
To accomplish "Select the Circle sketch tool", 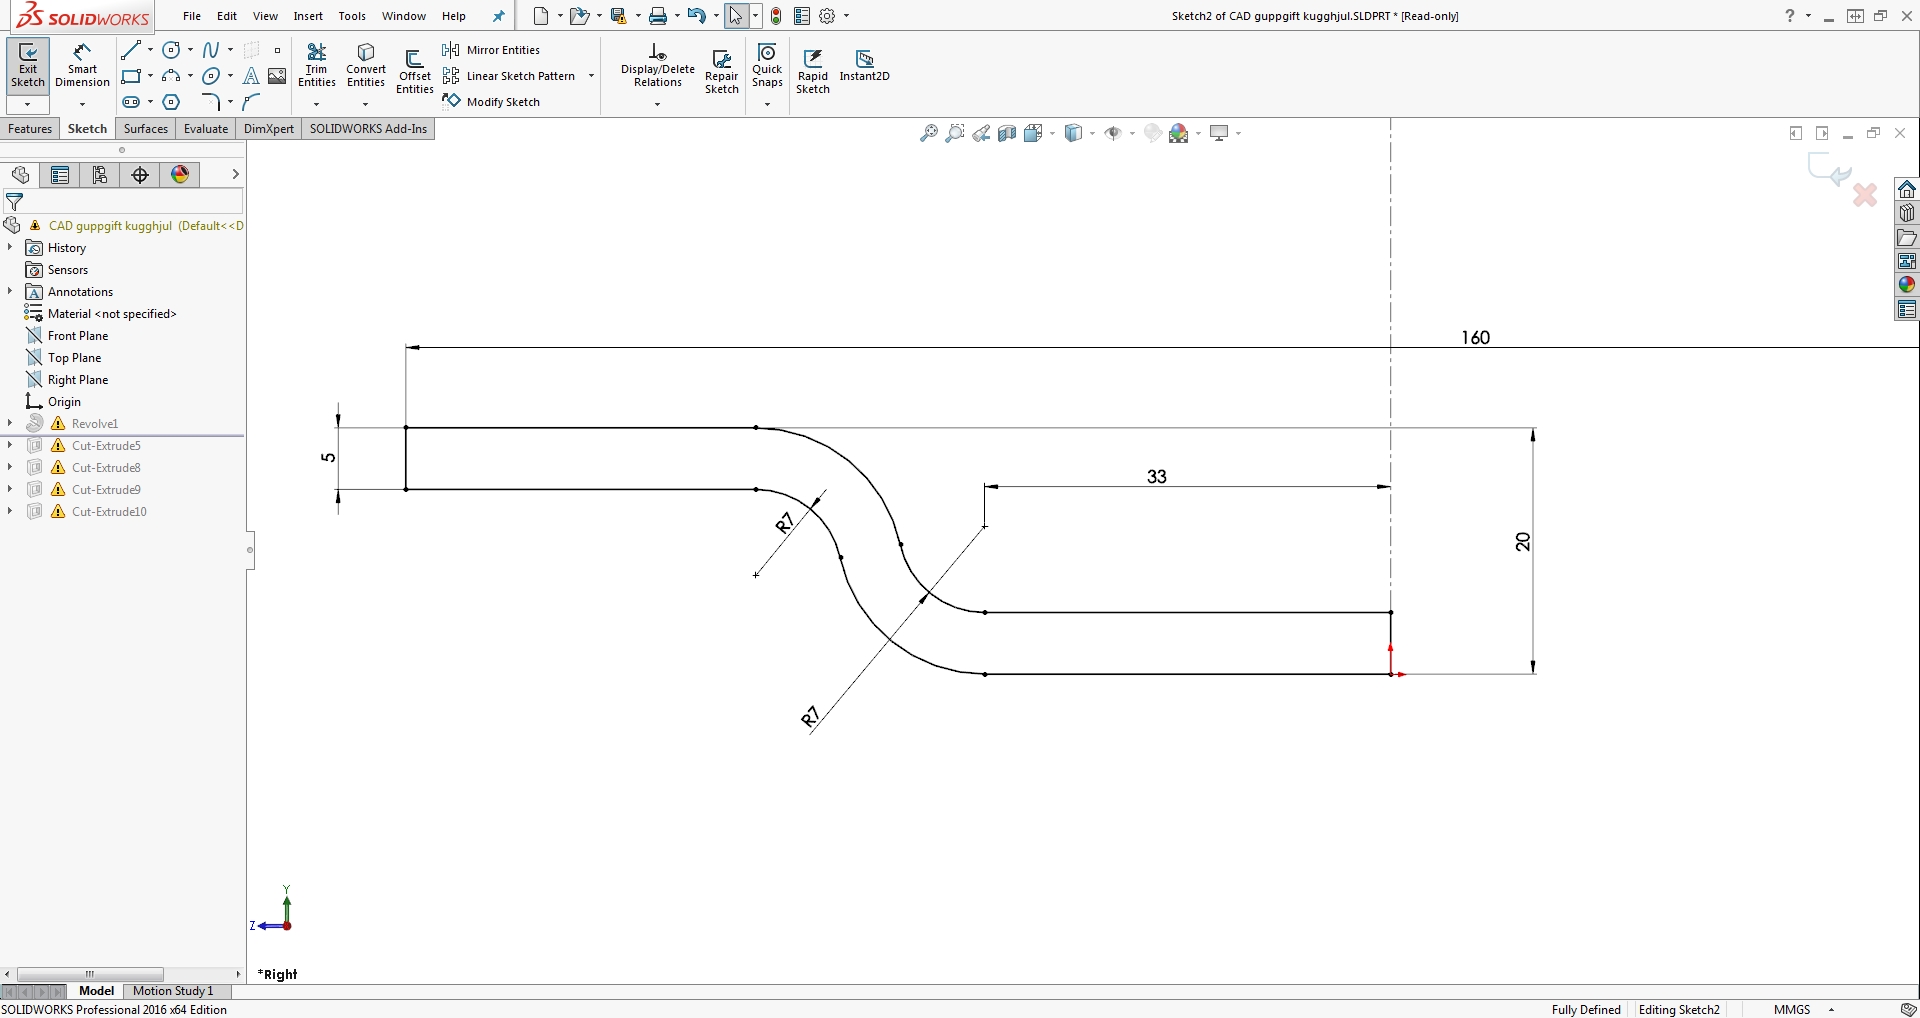I will [x=171, y=50].
